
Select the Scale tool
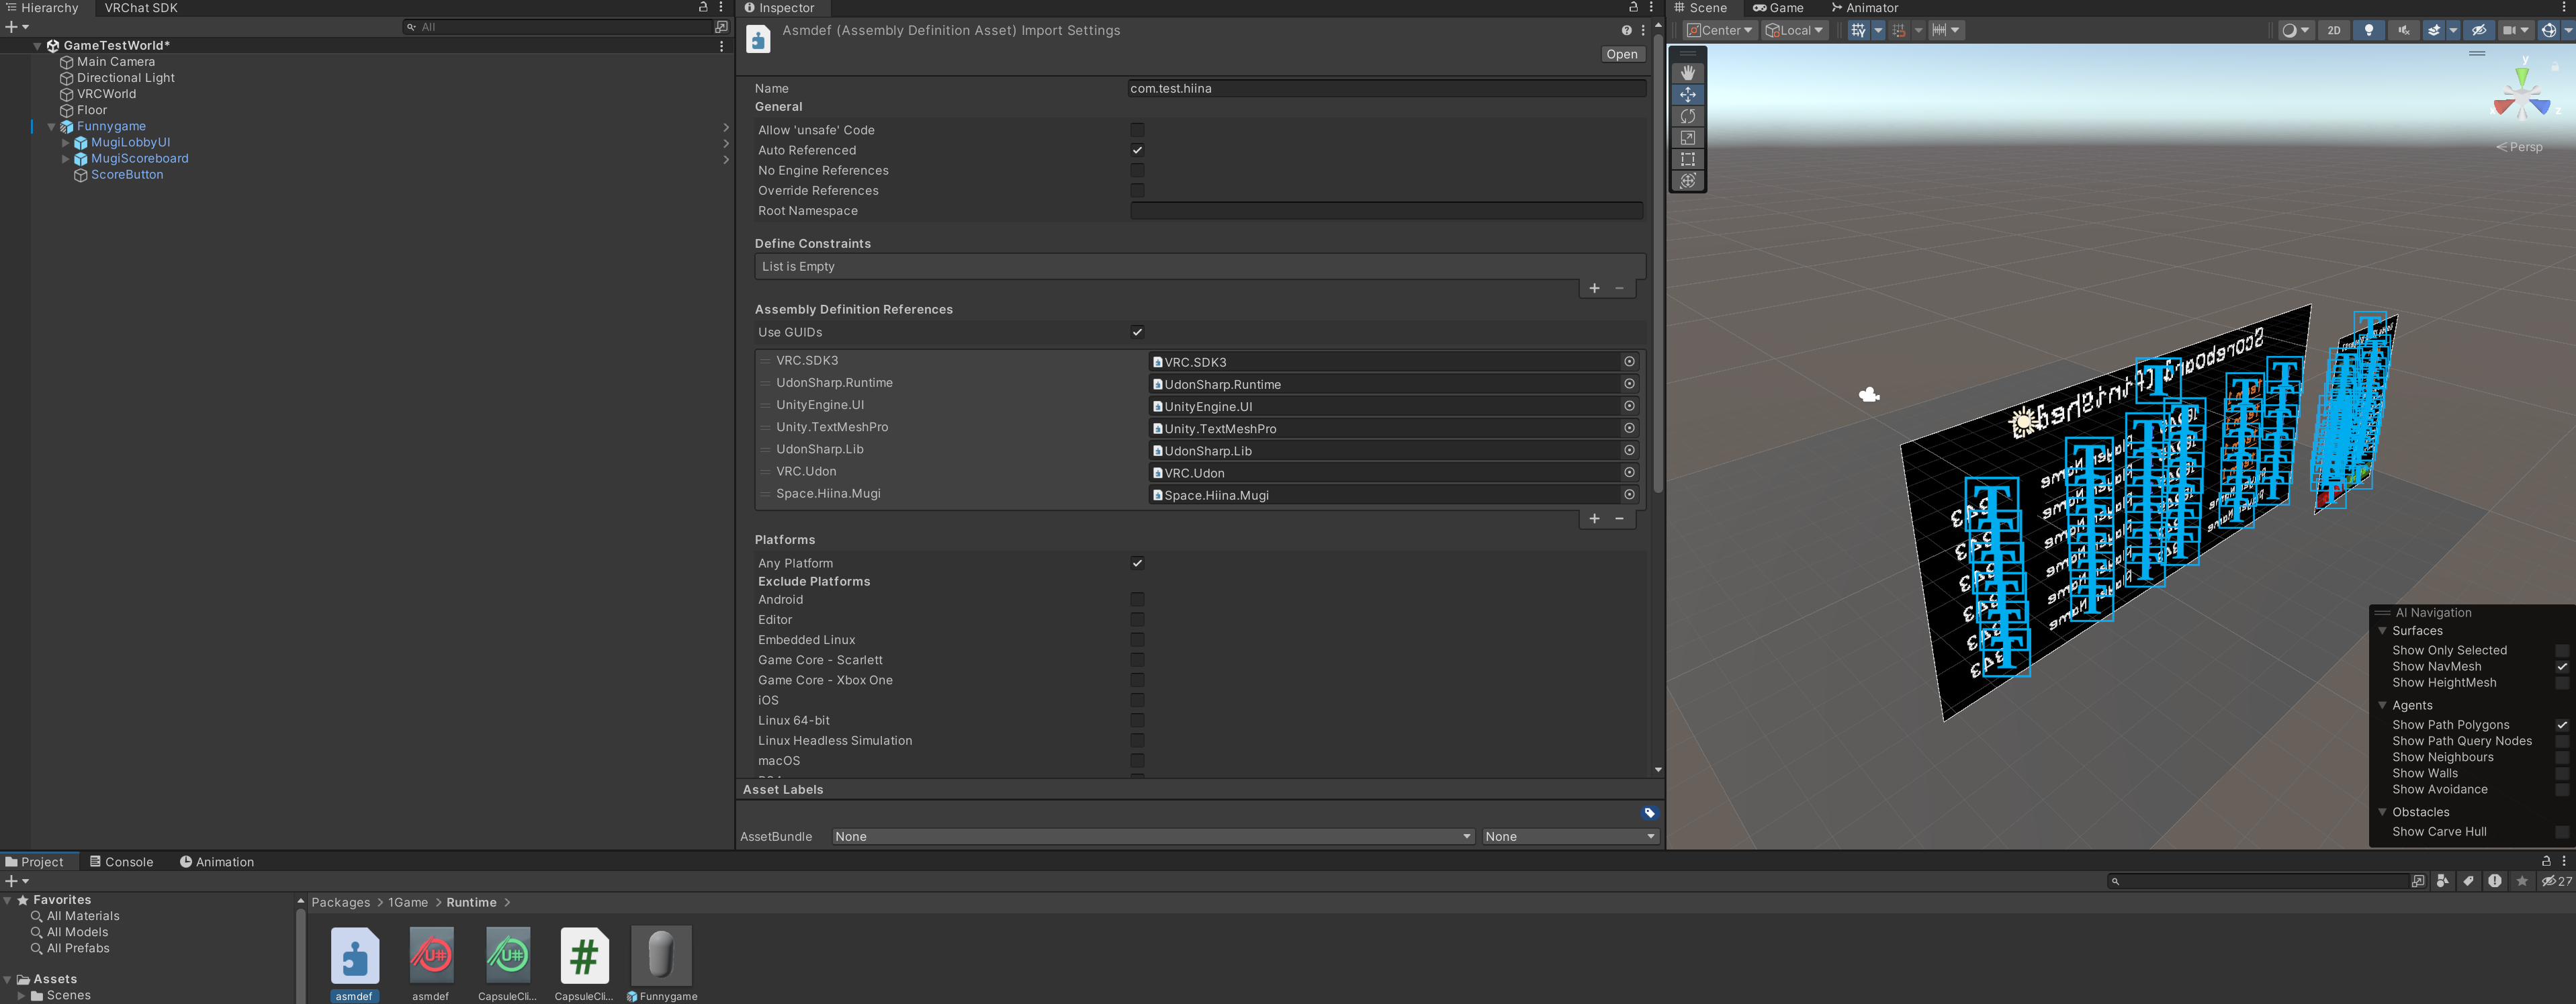click(x=1688, y=138)
